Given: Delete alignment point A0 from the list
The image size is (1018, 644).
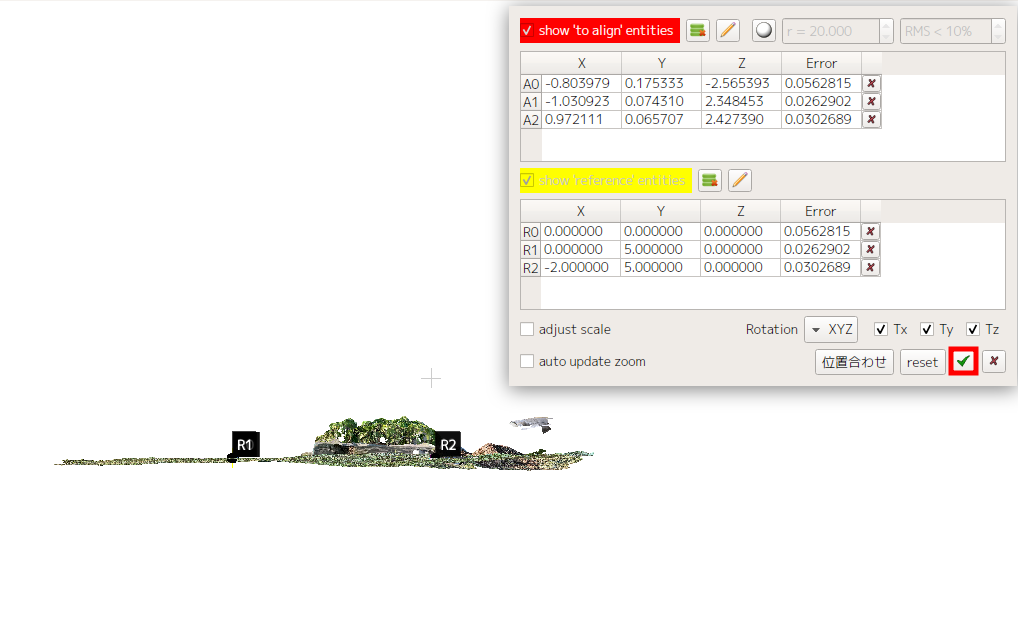Looking at the screenshot, I should pyautogui.click(x=871, y=83).
